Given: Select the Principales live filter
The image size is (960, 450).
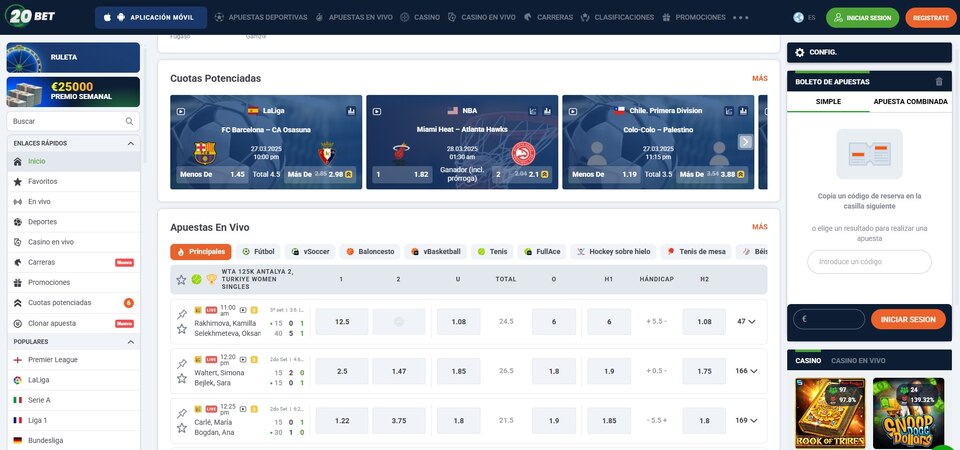Looking at the screenshot, I should [201, 252].
